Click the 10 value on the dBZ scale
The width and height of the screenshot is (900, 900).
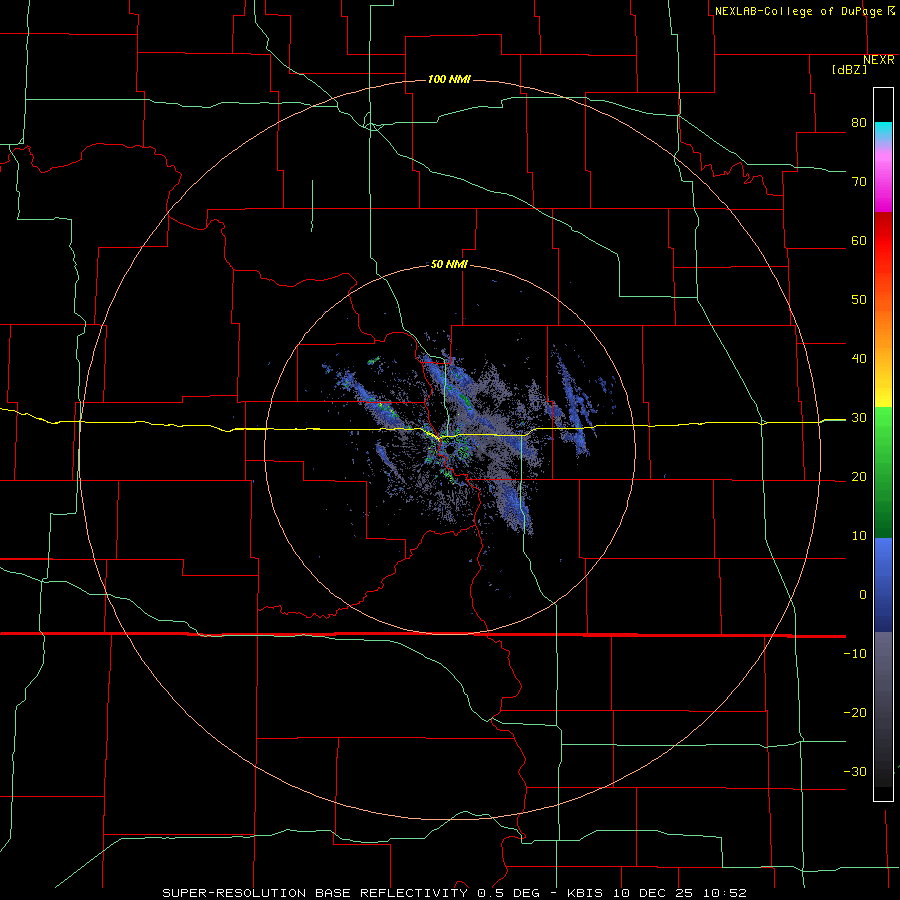point(859,536)
